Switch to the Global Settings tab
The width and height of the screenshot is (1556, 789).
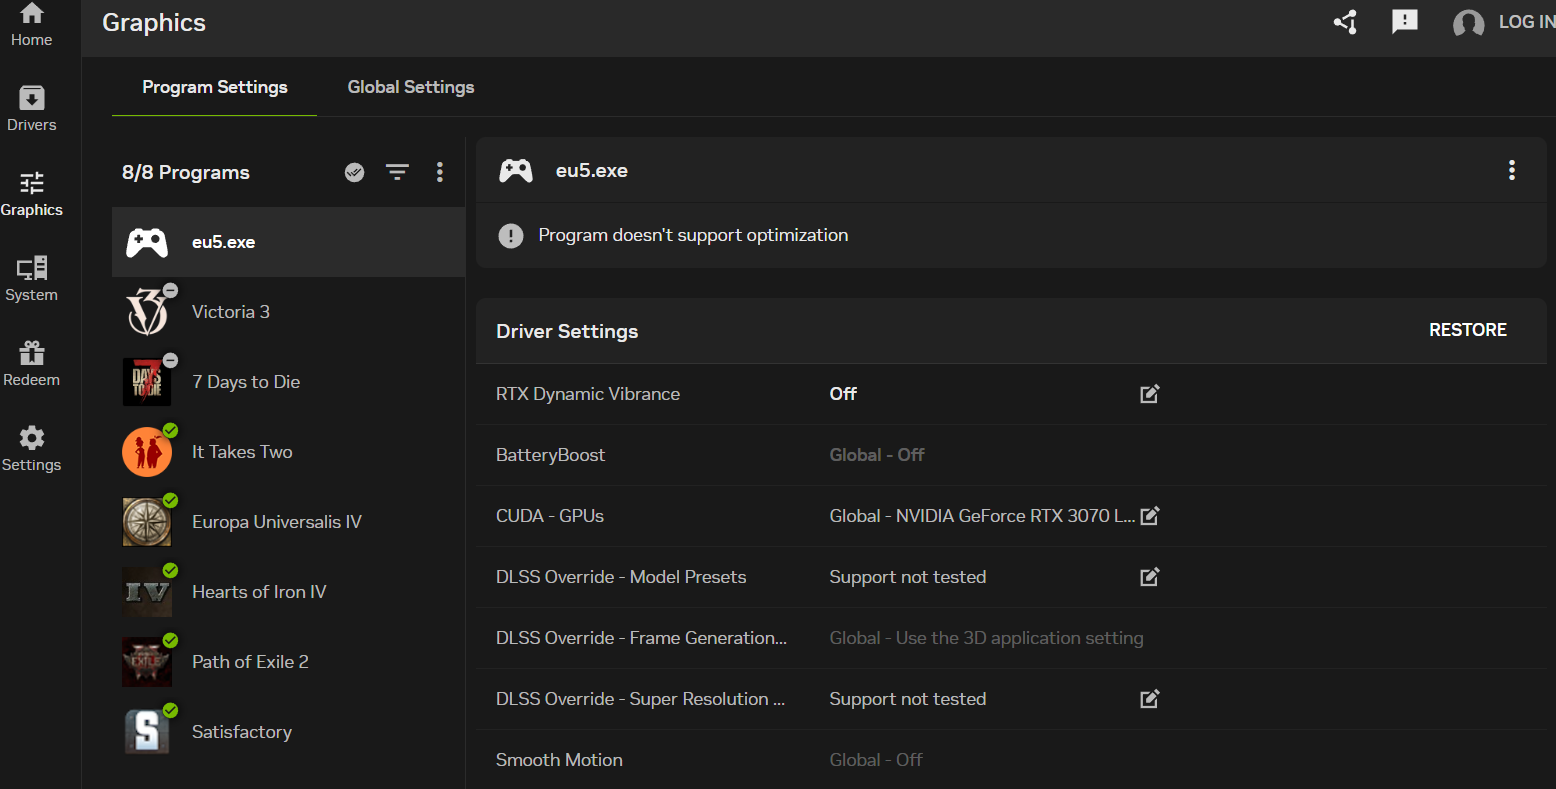[410, 87]
